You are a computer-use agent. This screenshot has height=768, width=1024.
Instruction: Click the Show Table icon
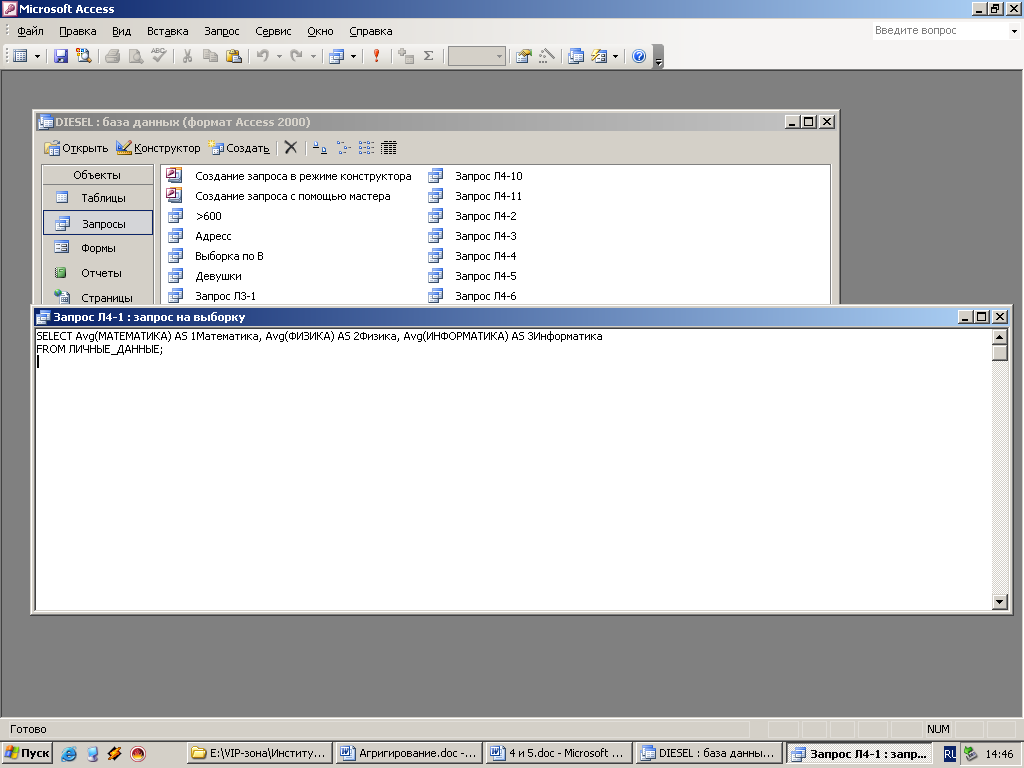[x=406, y=56]
